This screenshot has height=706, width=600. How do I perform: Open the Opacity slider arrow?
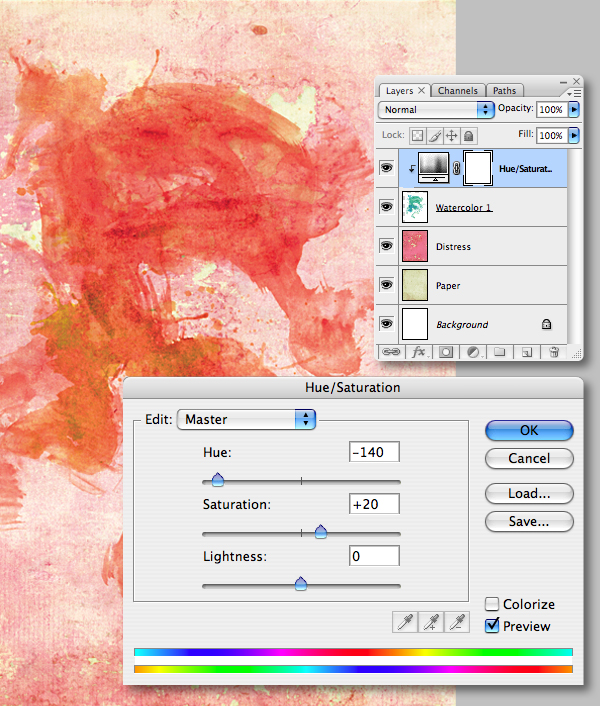pos(574,109)
